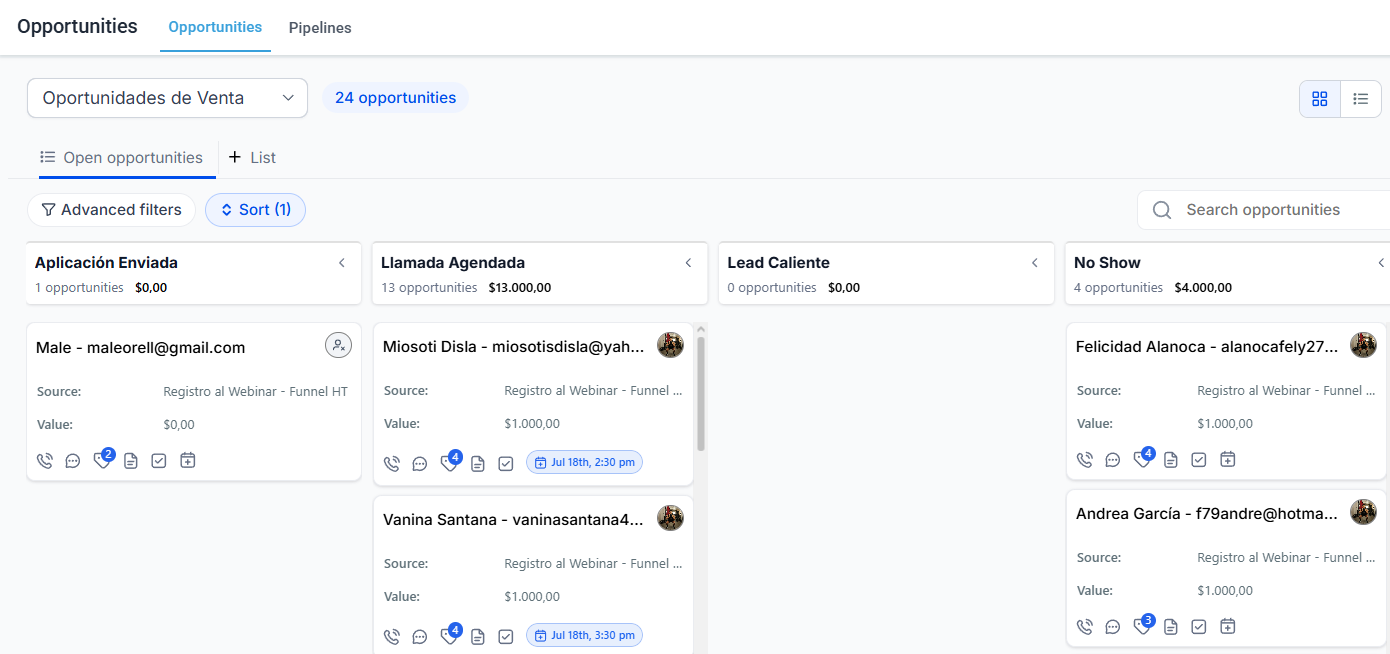Open the Andrea García opportunity title
Image resolution: width=1390 pixels, height=654 pixels.
click(1207, 514)
